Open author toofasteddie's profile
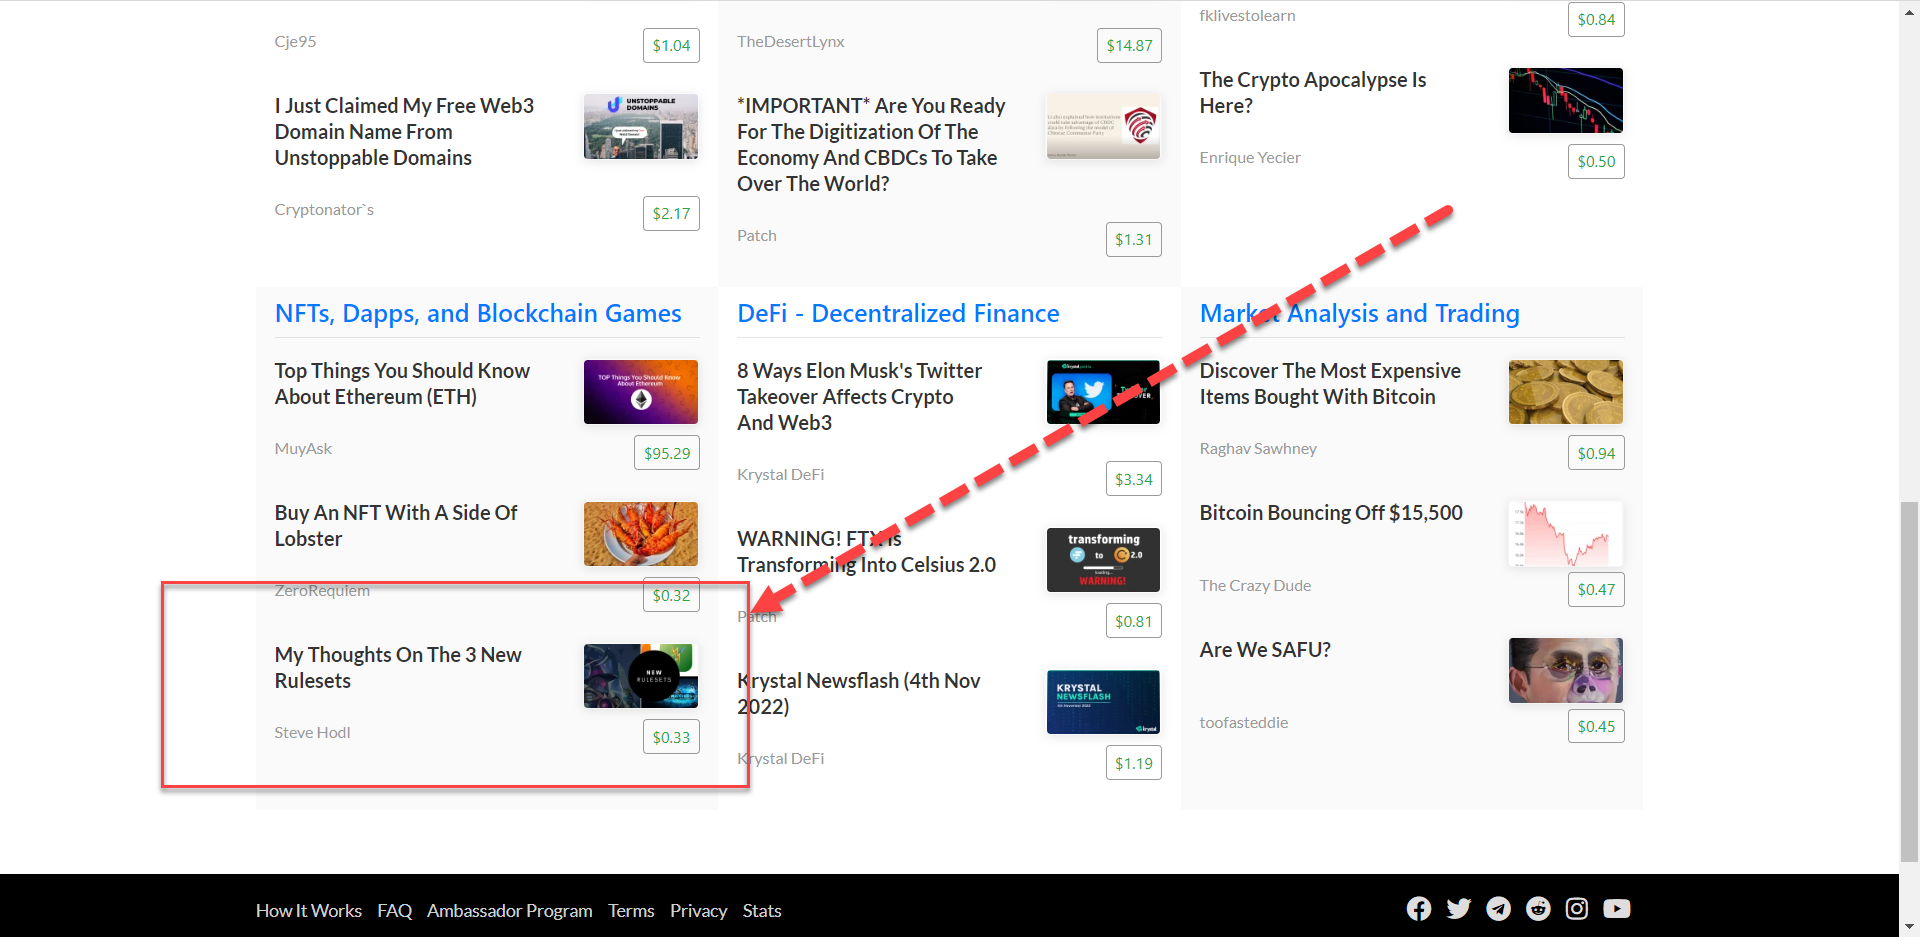 click(x=1244, y=723)
